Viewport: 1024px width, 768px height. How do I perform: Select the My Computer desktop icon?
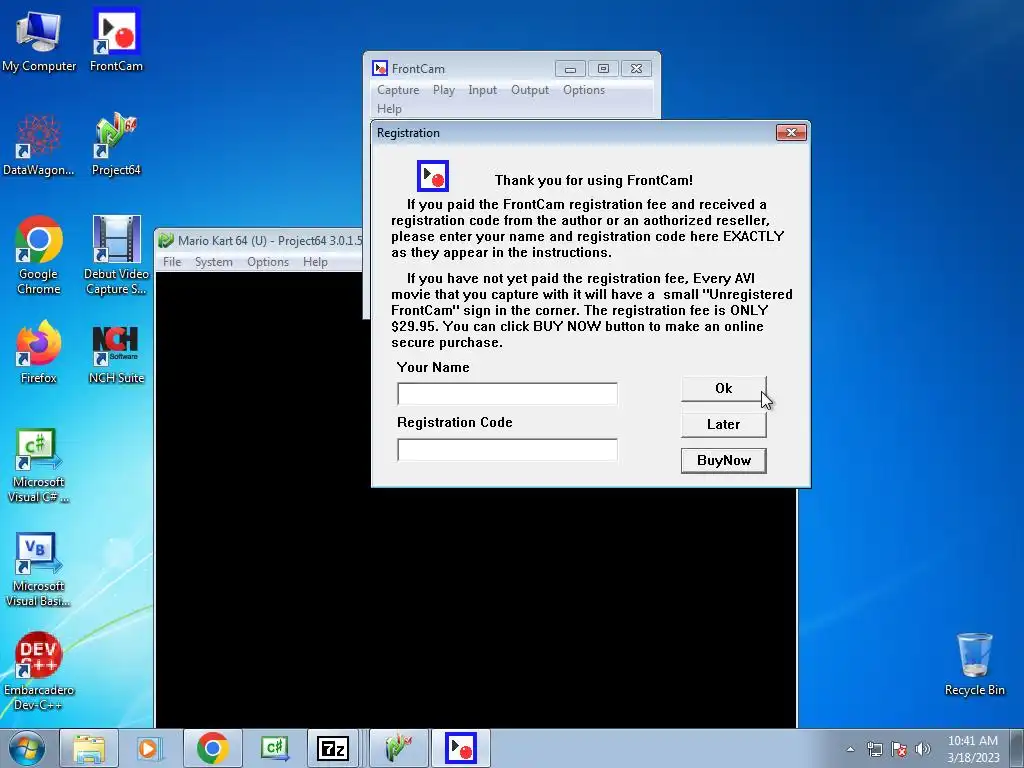[39, 40]
